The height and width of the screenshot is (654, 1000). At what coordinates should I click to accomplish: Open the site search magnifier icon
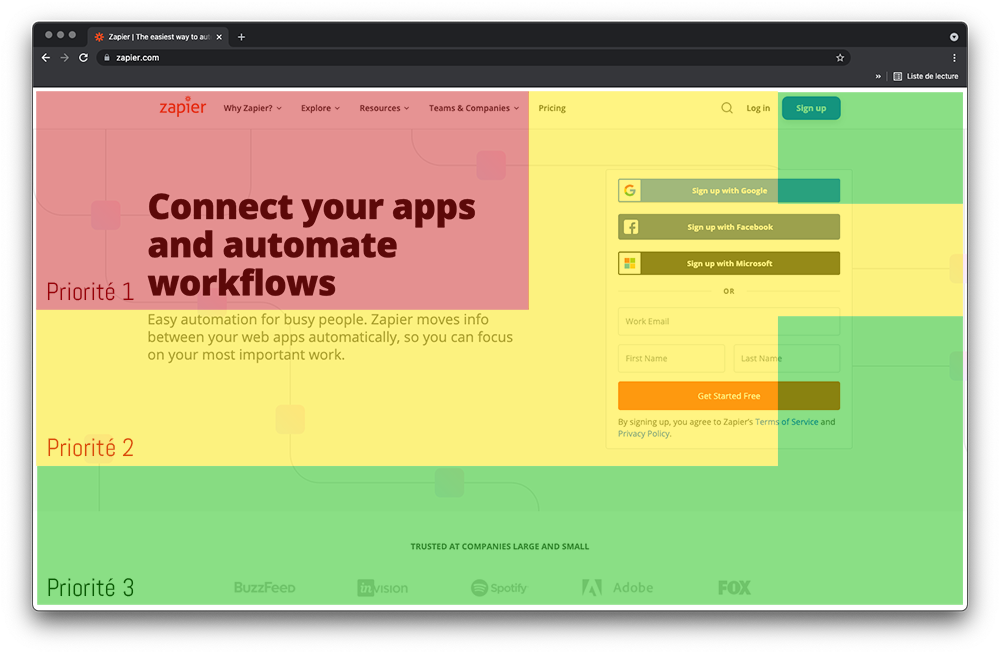tap(726, 108)
